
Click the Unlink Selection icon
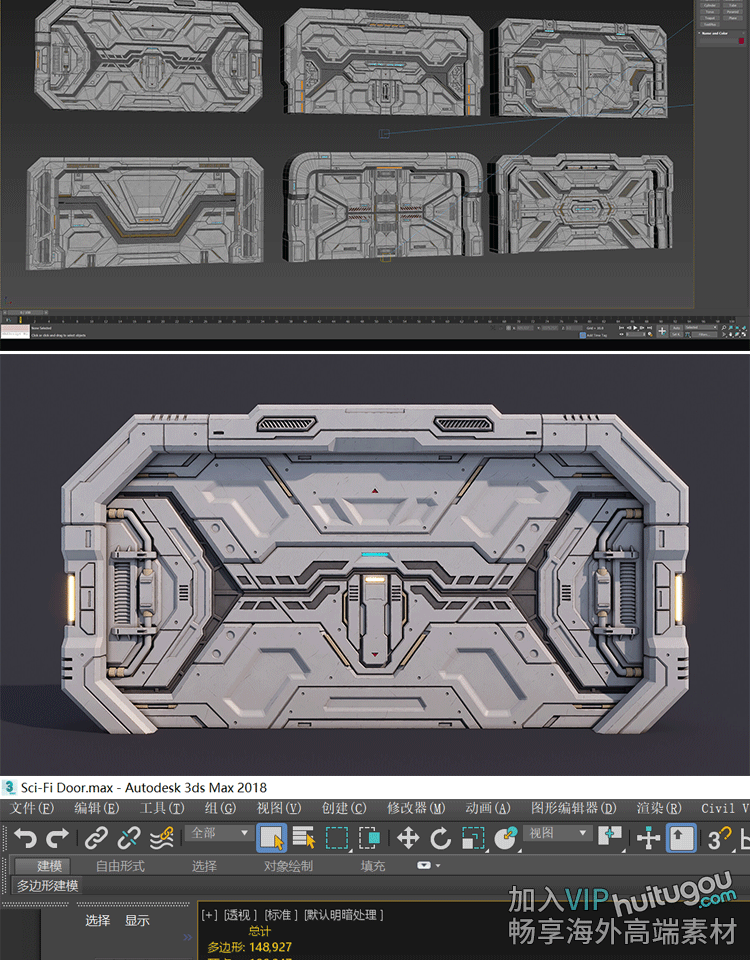click(x=129, y=838)
